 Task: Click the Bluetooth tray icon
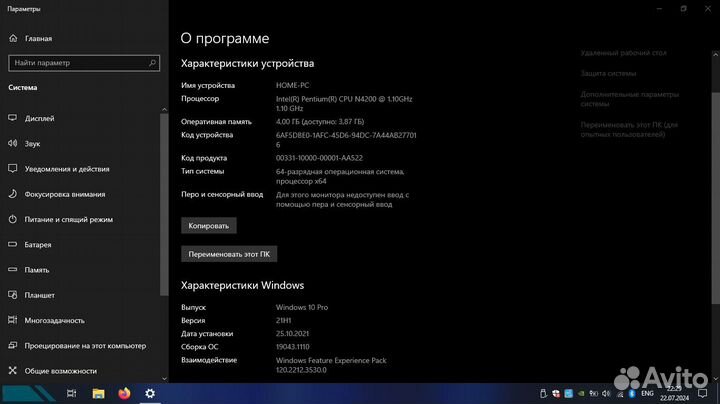632,393
